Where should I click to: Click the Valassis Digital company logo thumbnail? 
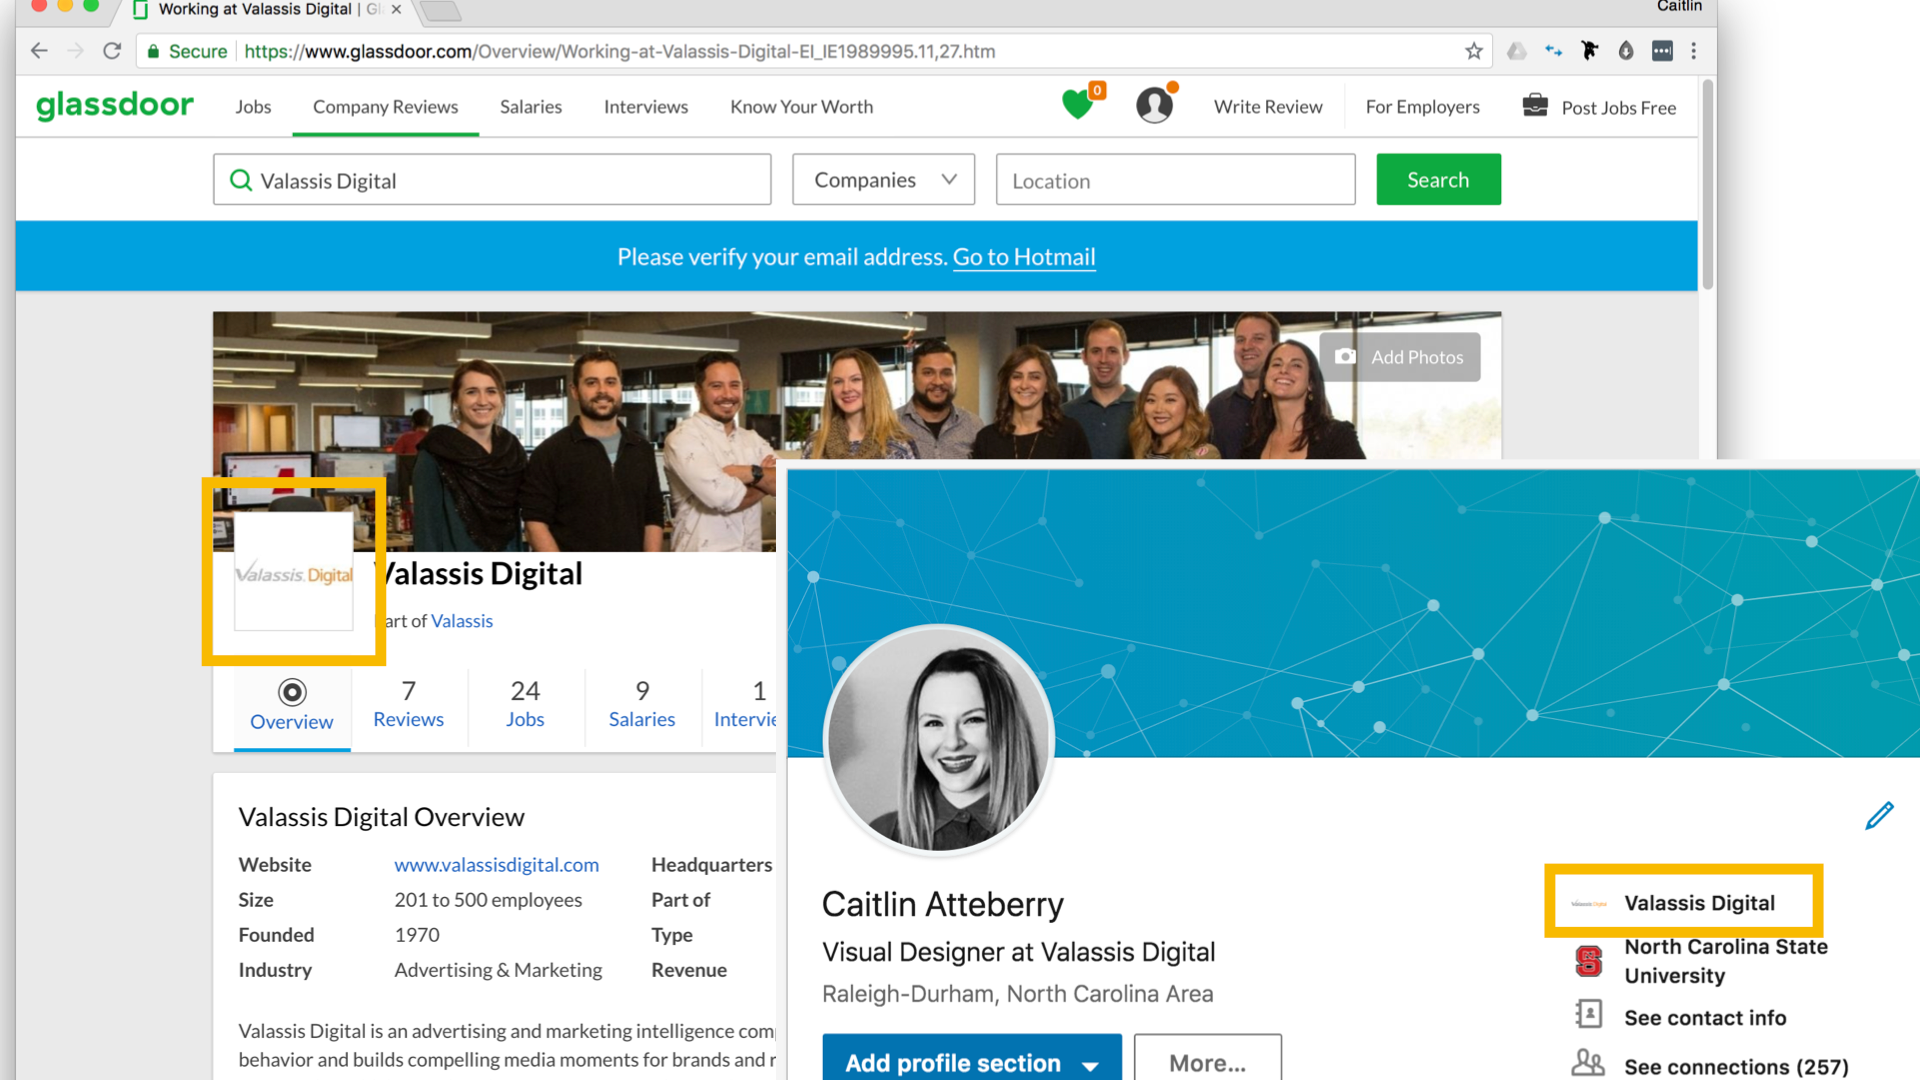coord(293,573)
